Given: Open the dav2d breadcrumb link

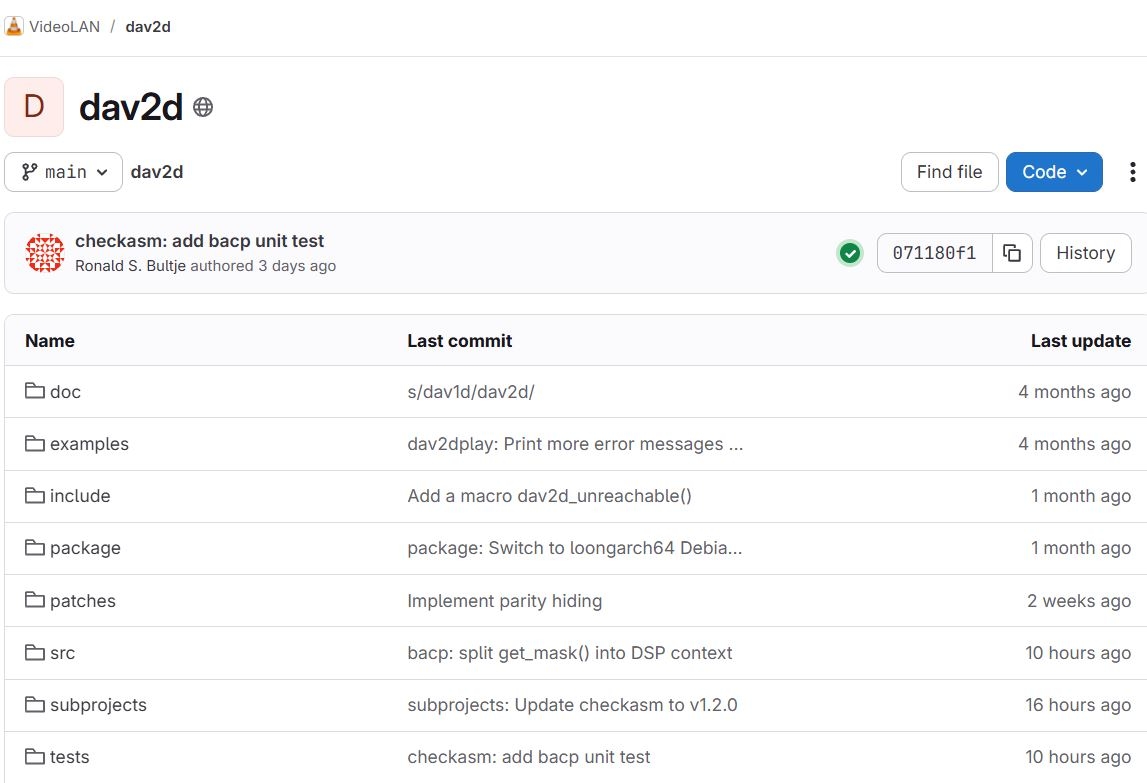Looking at the screenshot, I should coord(148,26).
